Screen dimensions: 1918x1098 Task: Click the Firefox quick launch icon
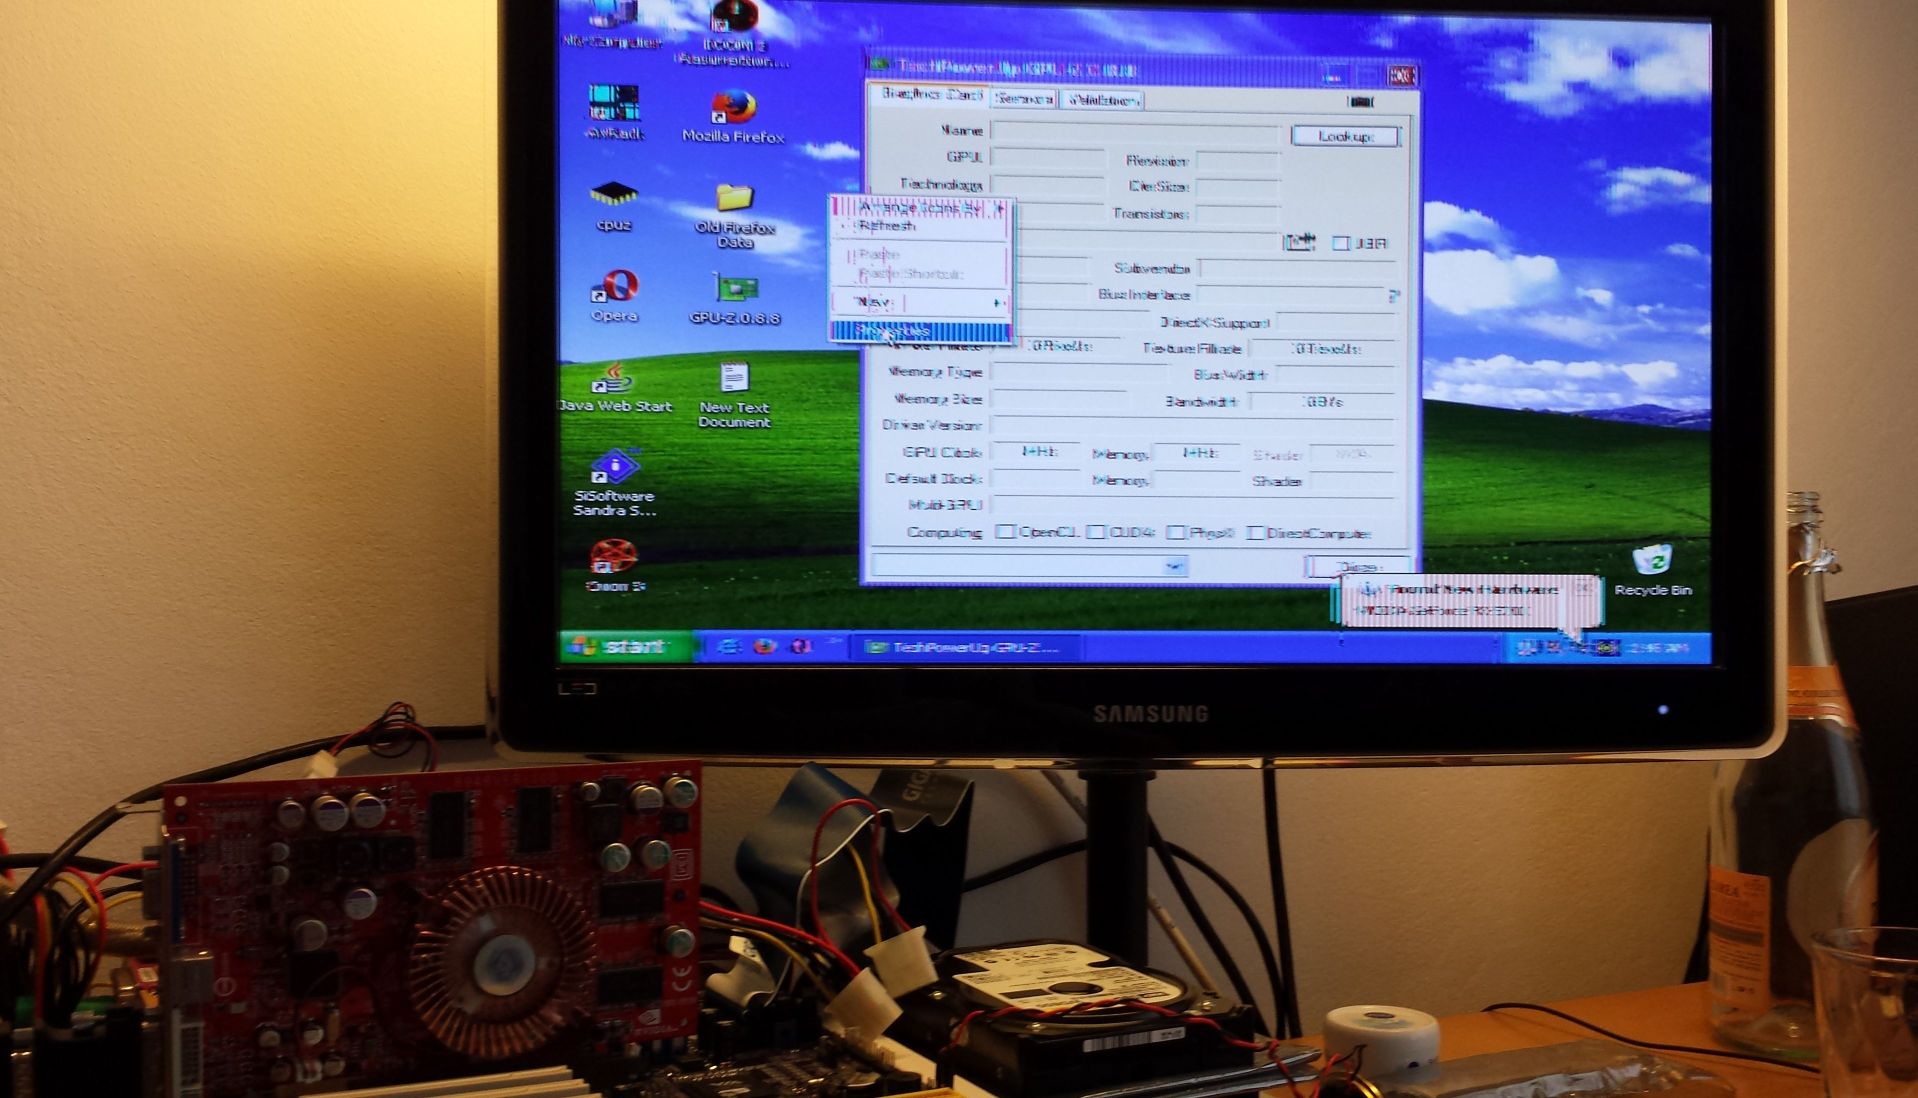(765, 647)
